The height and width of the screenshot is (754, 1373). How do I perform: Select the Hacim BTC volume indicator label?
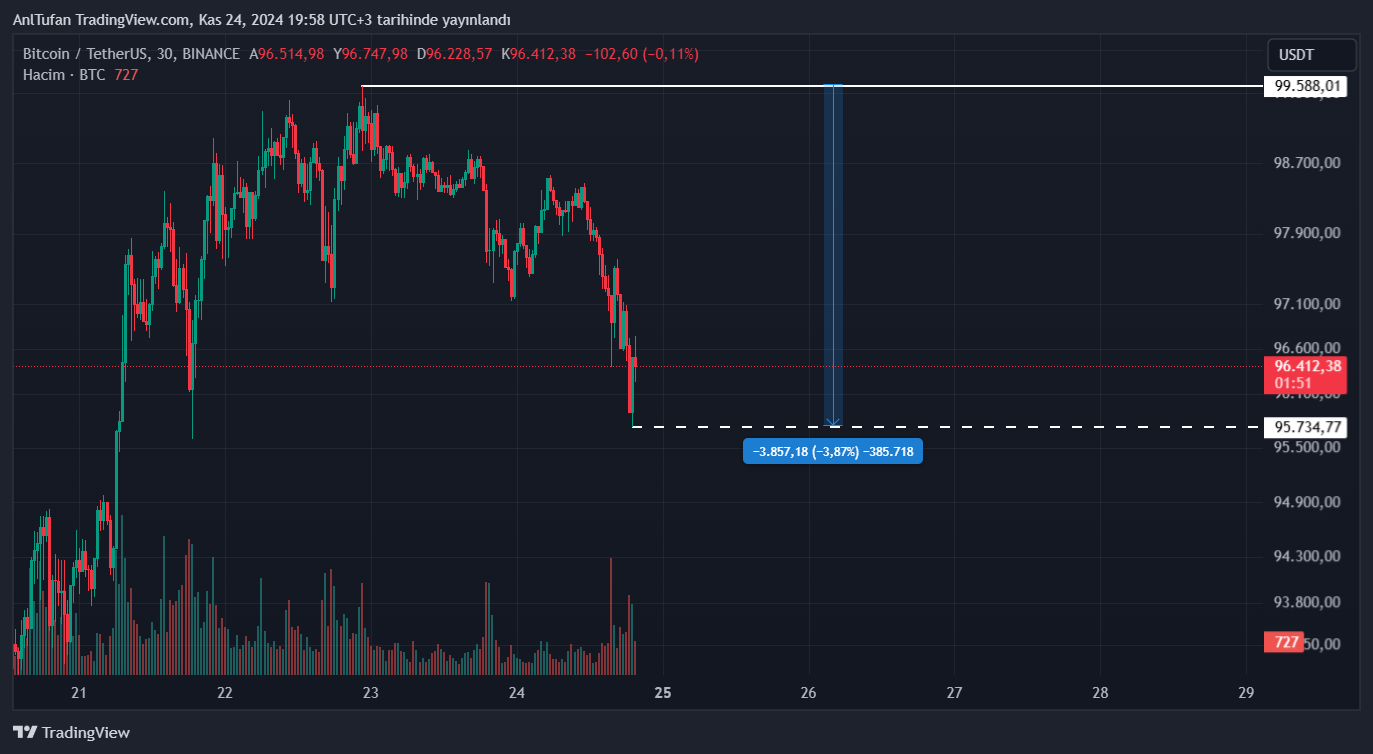65,75
